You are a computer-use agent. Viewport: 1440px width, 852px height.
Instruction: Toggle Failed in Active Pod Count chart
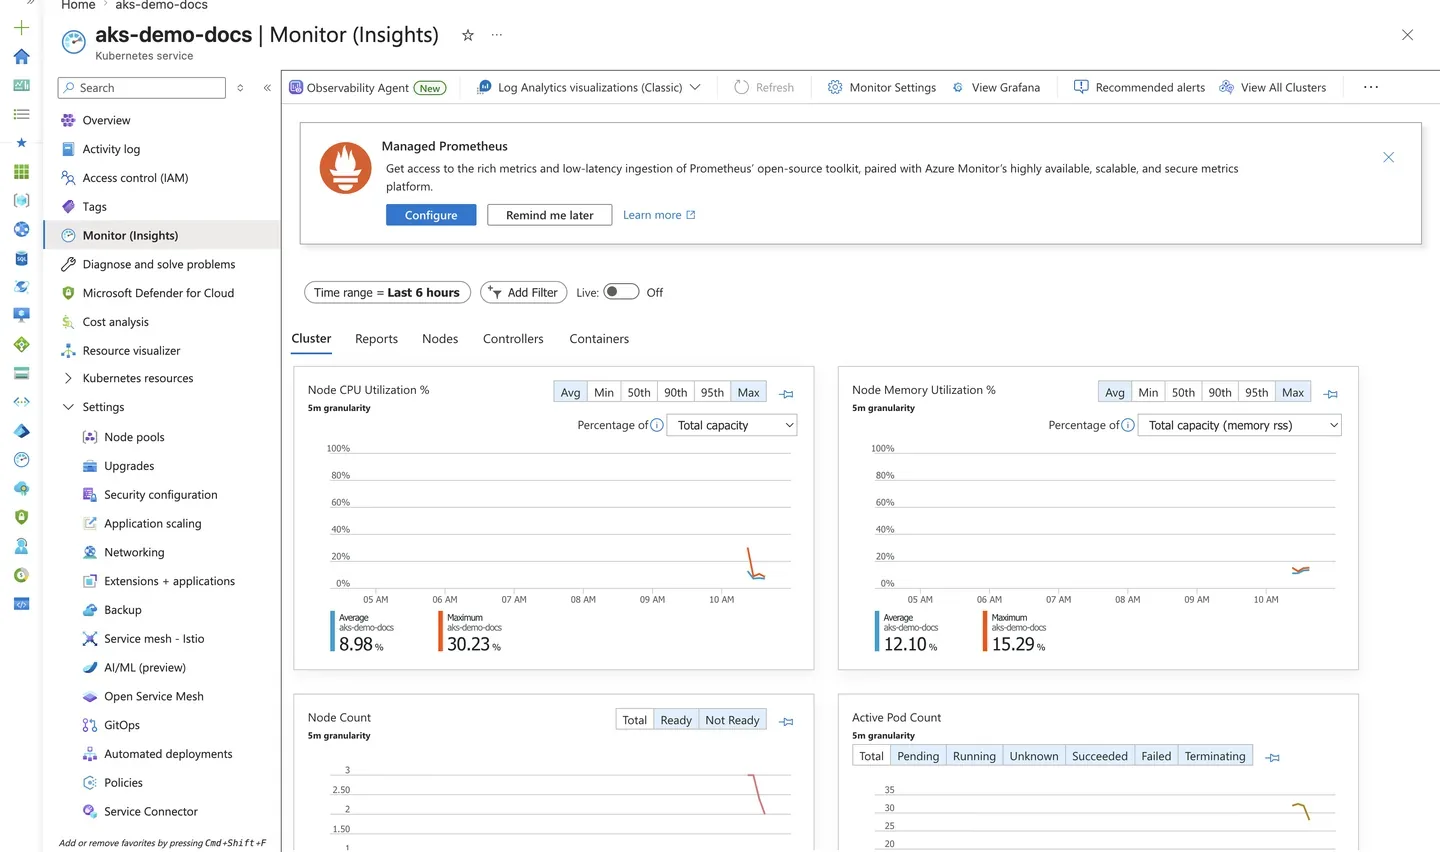click(1156, 756)
